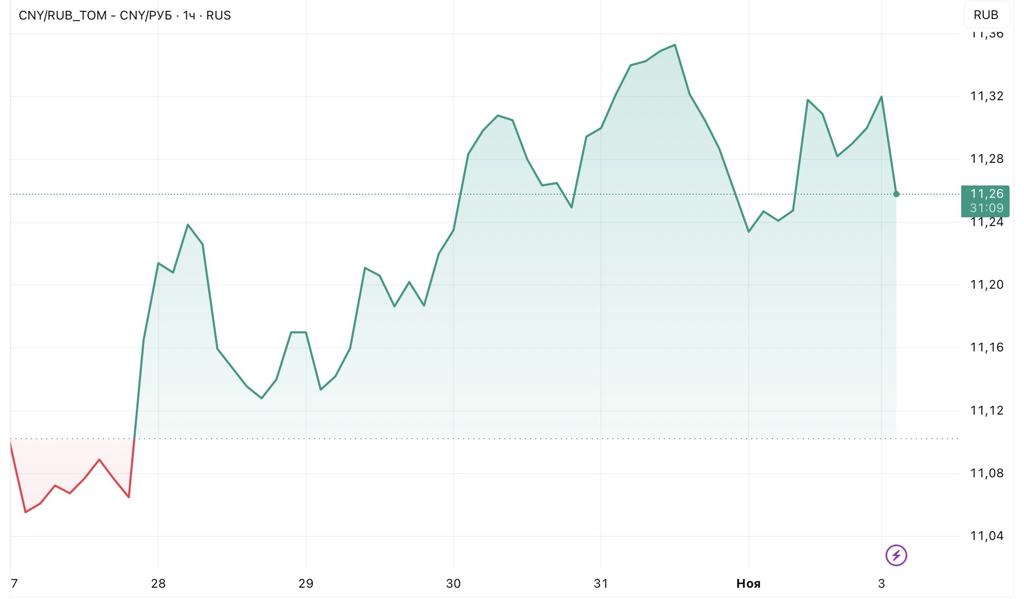
Task: Select date 28 on the time axis
Action: (158, 583)
